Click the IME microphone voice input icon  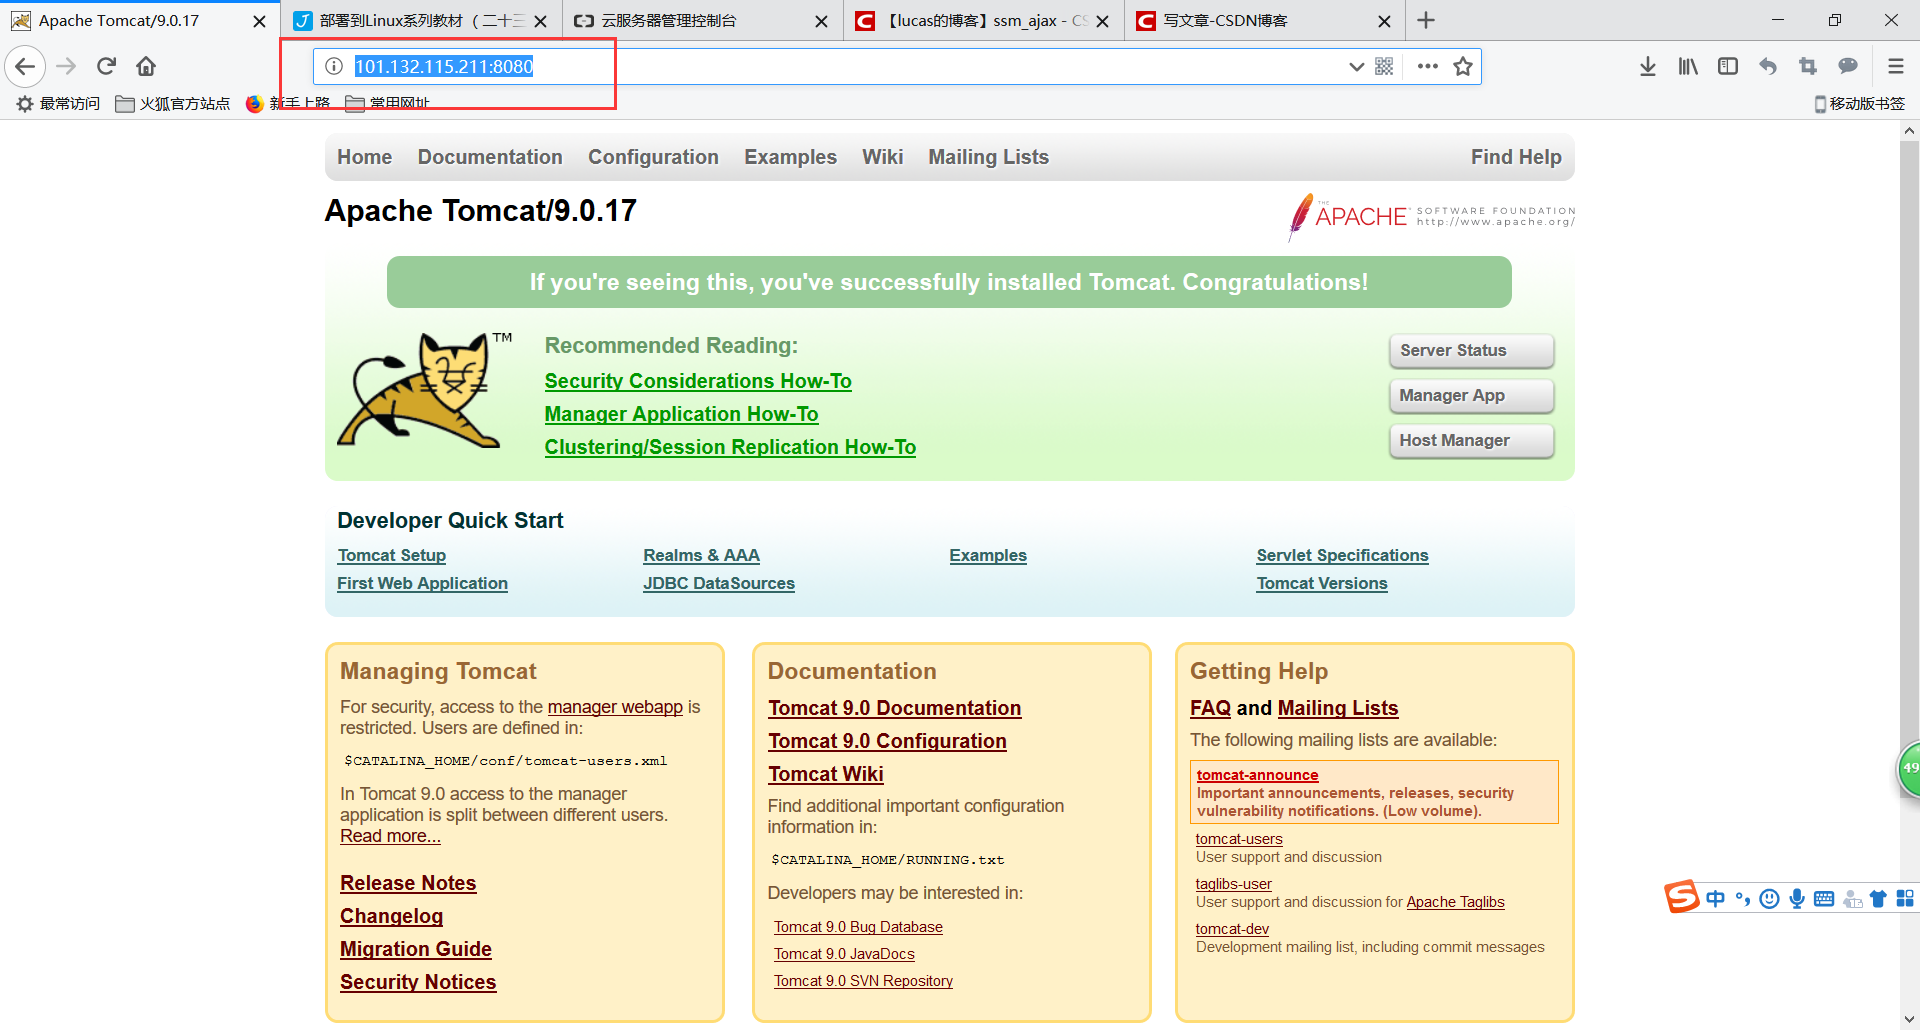coord(1797,898)
